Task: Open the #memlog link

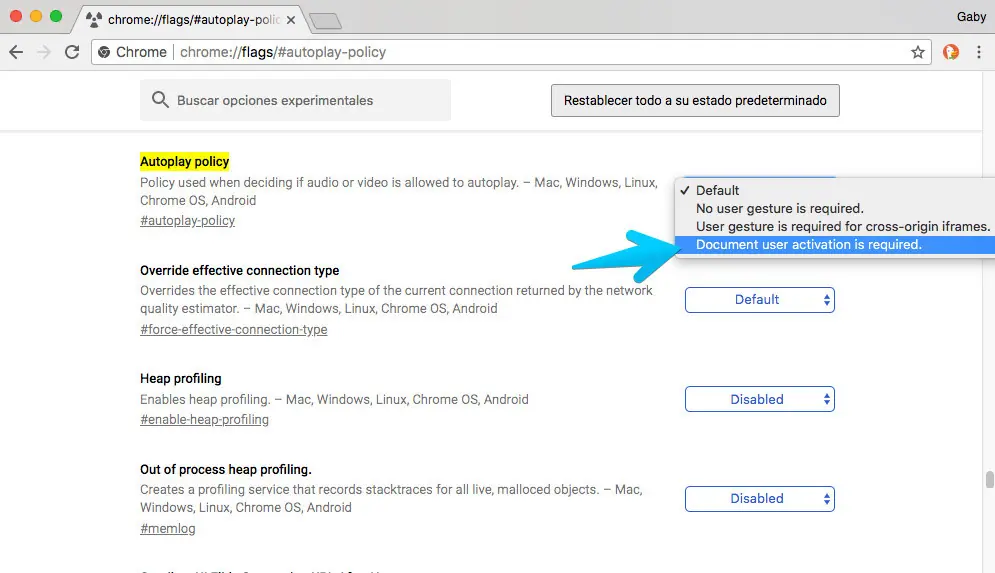Action: pyautogui.click(x=168, y=528)
